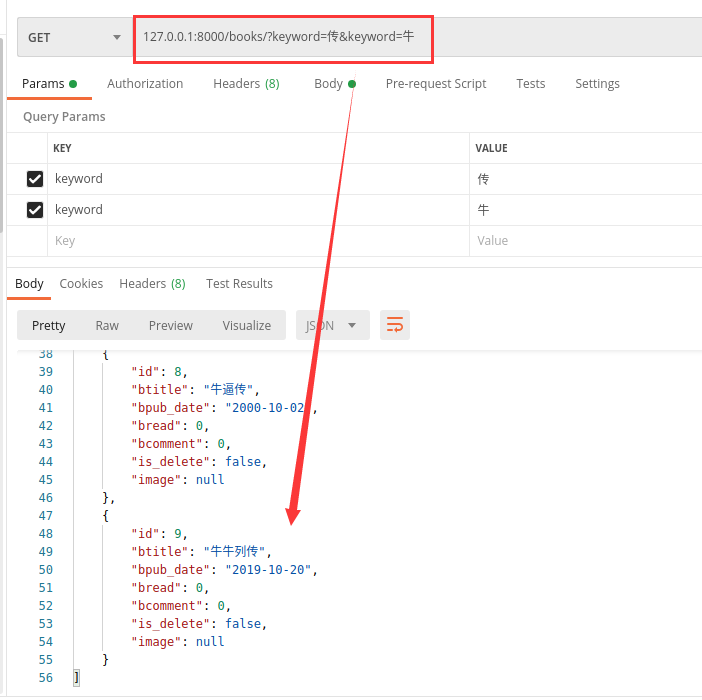
Task: Click the "牛逼传" btitle value
Action: [228, 389]
